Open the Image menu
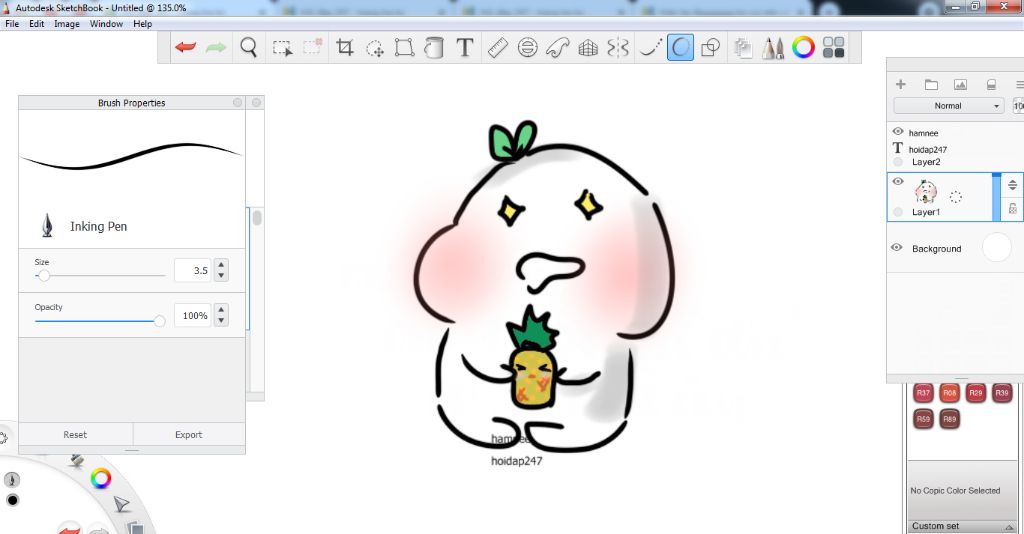 67,24
